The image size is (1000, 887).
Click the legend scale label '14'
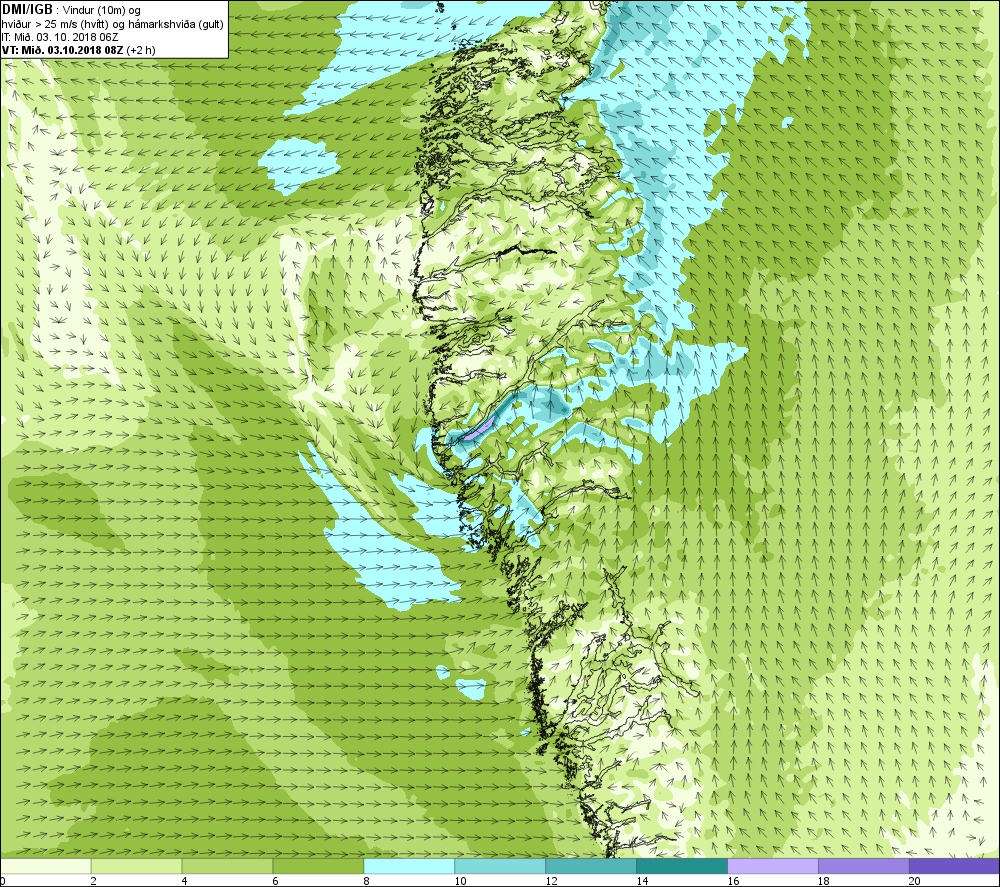click(x=642, y=881)
